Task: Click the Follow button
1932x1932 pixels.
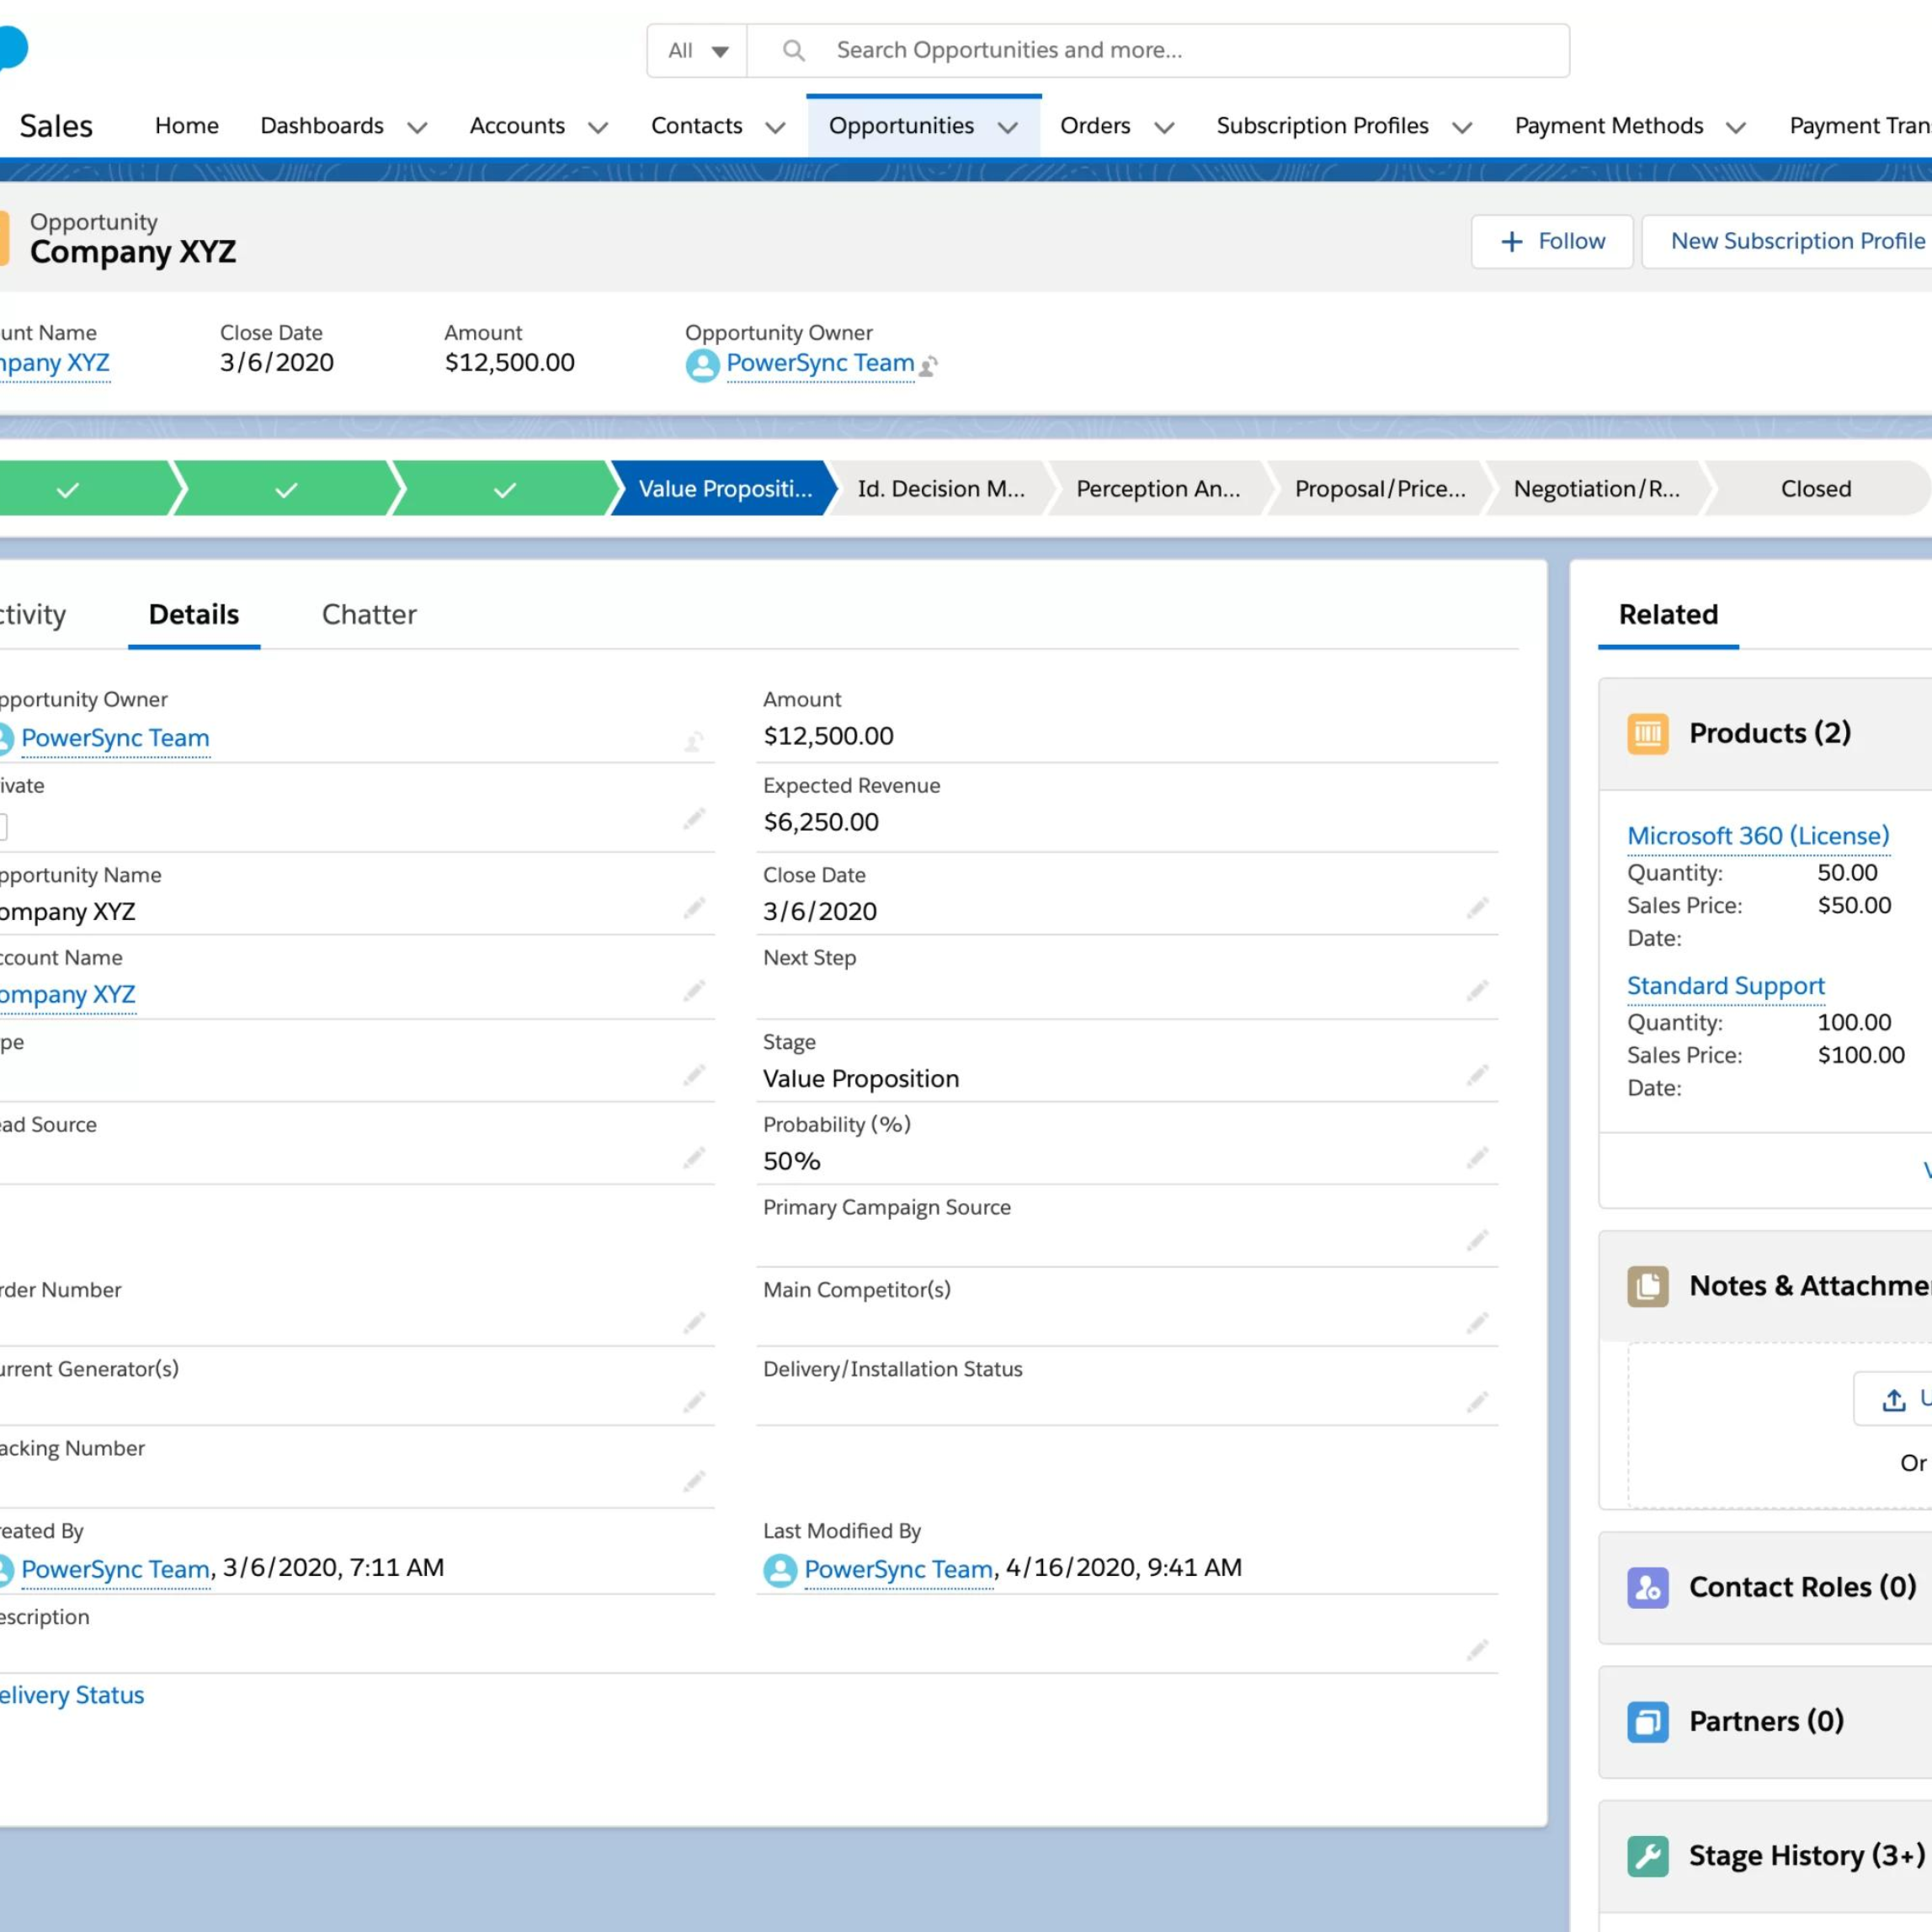Action: click(x=1552, y=241)
